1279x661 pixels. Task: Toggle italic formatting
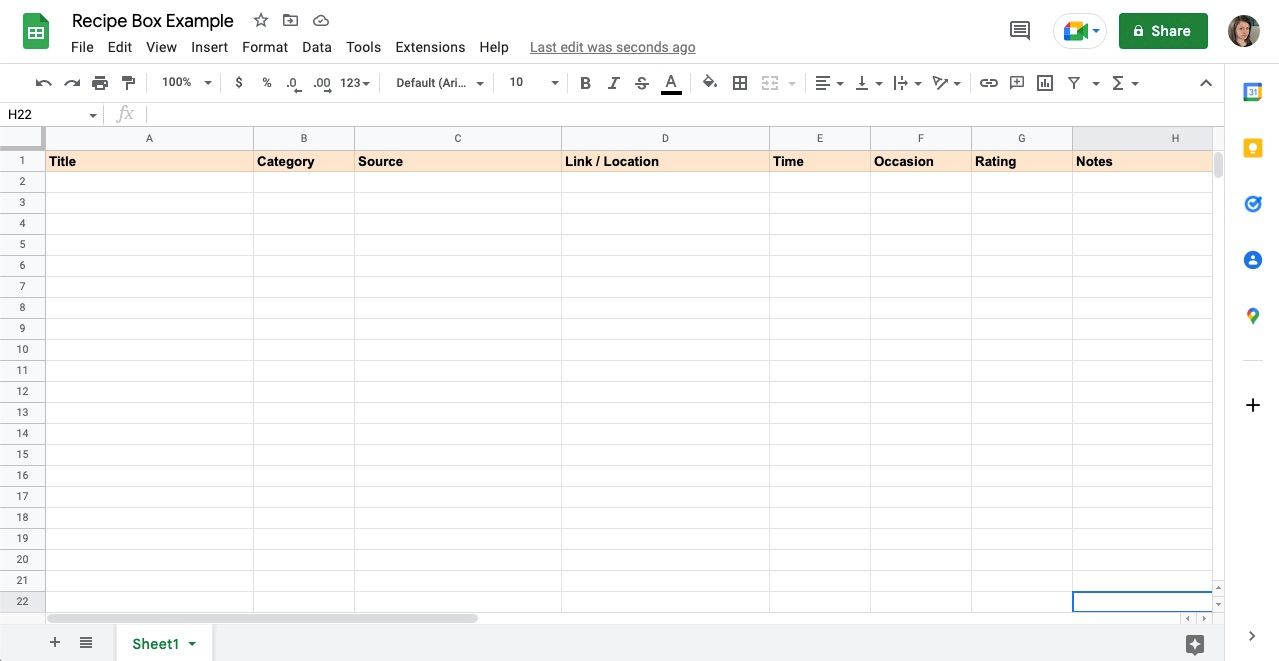click(614, 83)
